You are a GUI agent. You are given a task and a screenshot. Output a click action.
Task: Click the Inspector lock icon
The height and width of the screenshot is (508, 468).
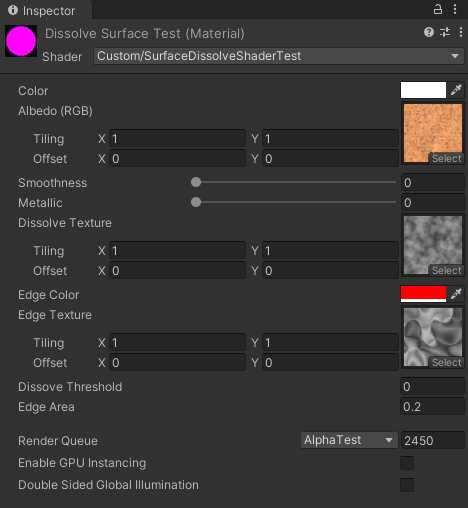438,9
